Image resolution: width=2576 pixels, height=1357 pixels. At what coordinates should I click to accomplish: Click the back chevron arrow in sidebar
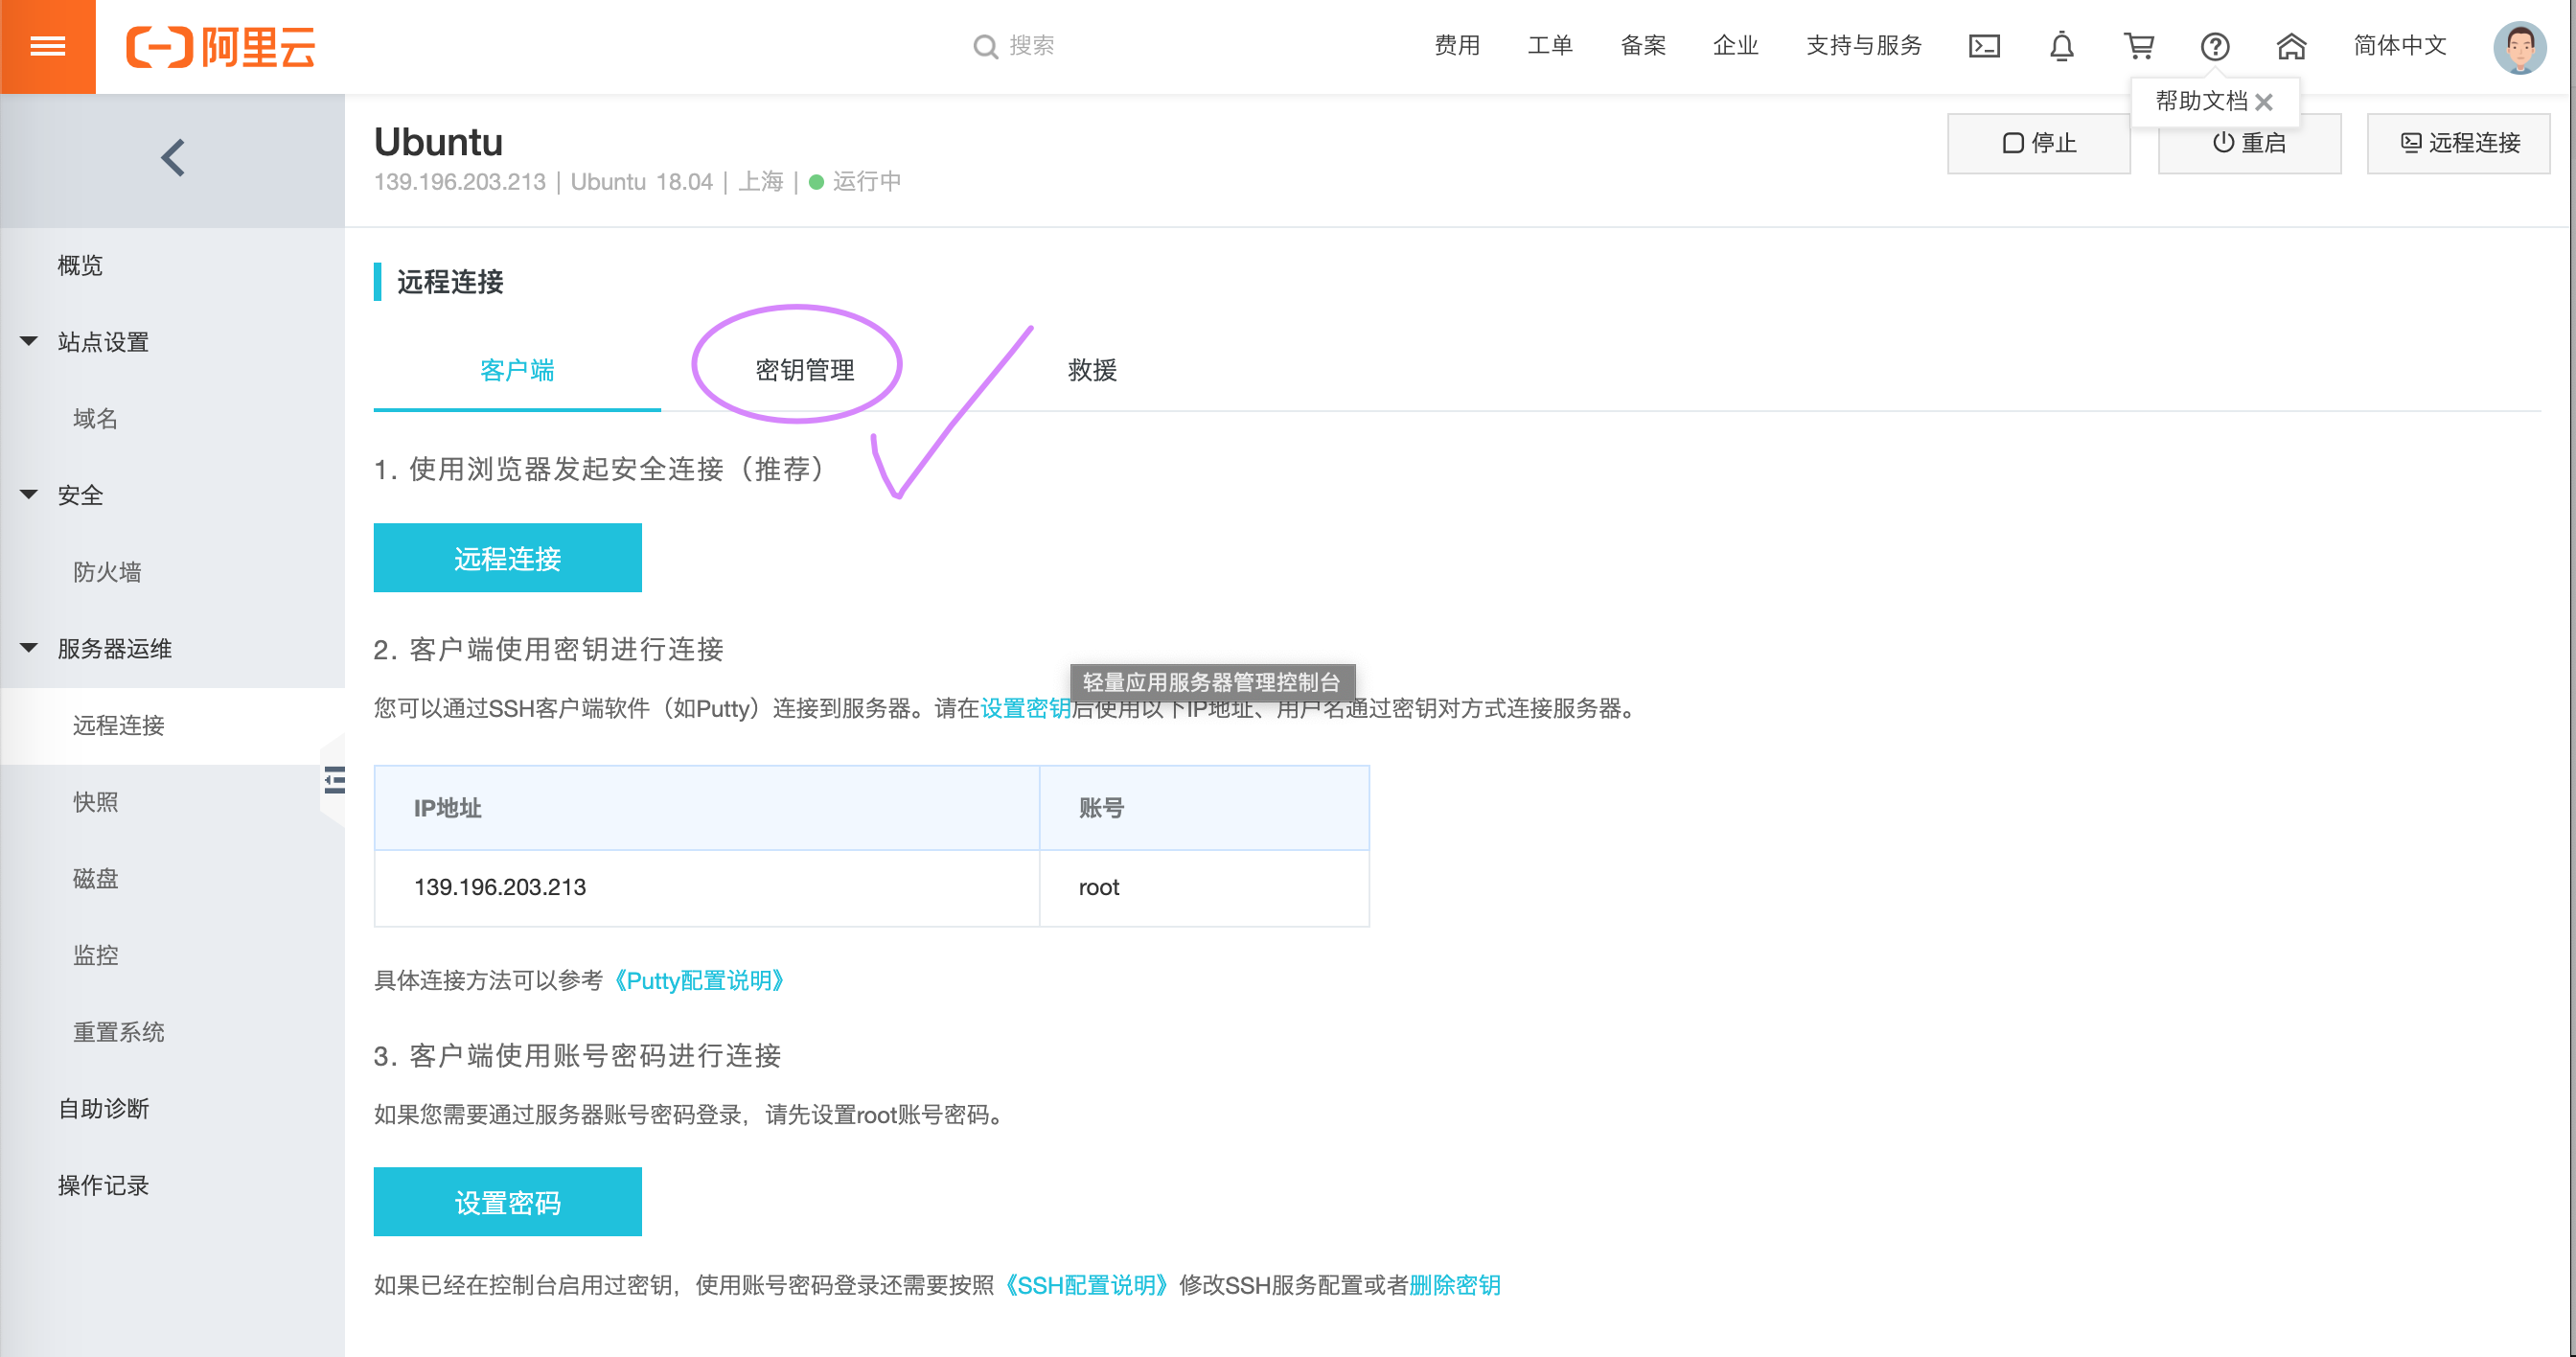pos(173,158)
